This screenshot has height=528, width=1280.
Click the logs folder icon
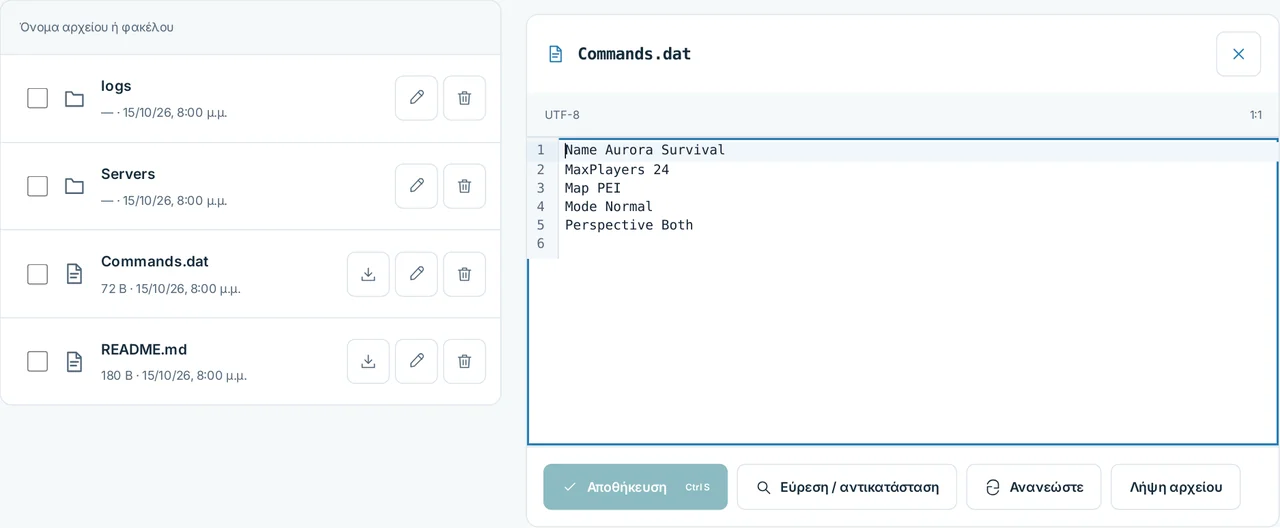coord(74,98)
